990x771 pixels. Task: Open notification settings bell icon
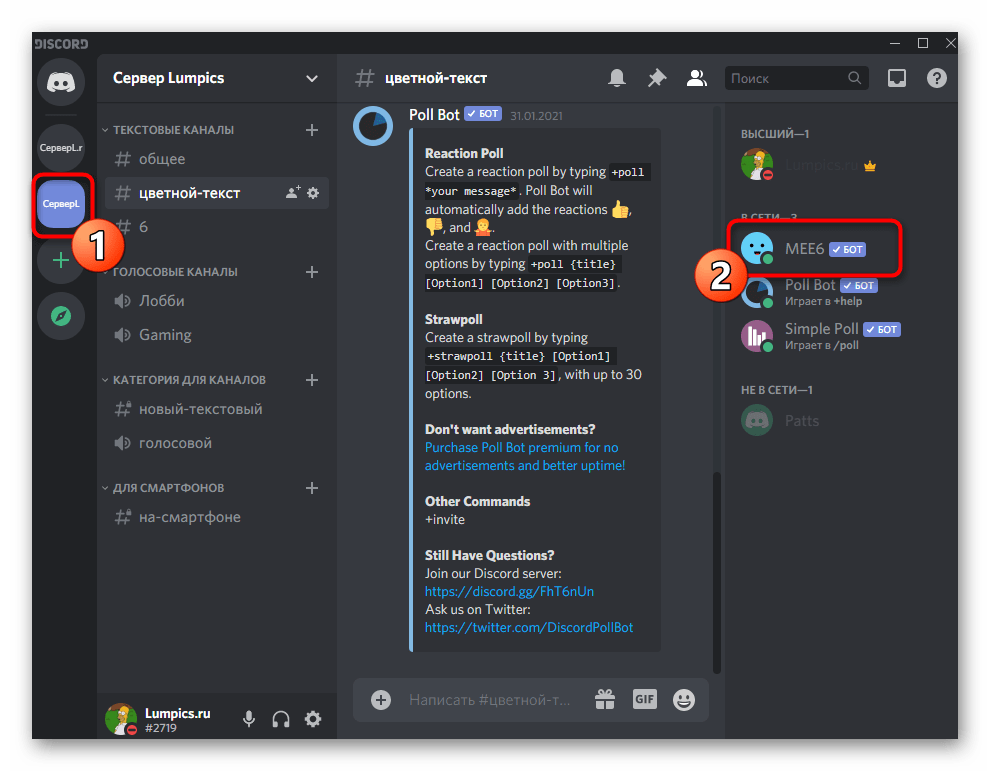coord(618,78)
